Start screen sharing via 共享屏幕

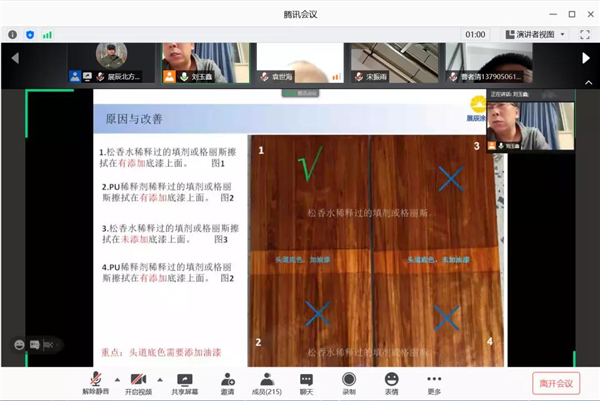(x=184, y=383)
